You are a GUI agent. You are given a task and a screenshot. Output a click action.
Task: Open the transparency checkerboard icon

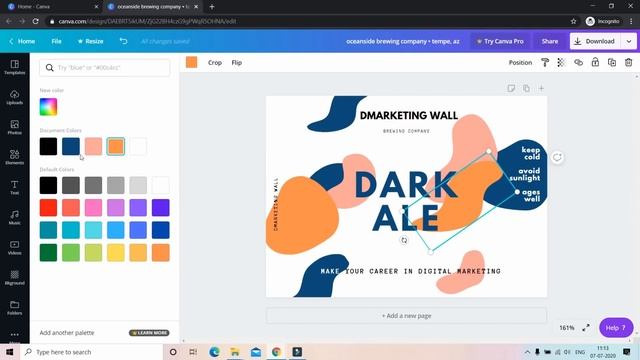(x=562, y=62)
